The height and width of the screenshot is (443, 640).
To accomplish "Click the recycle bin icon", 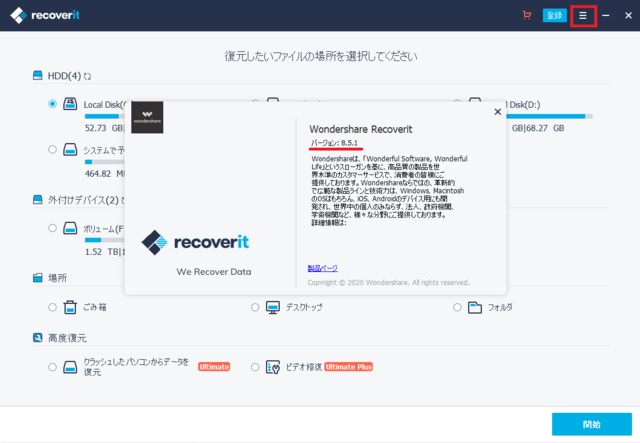I will (70, 307).
